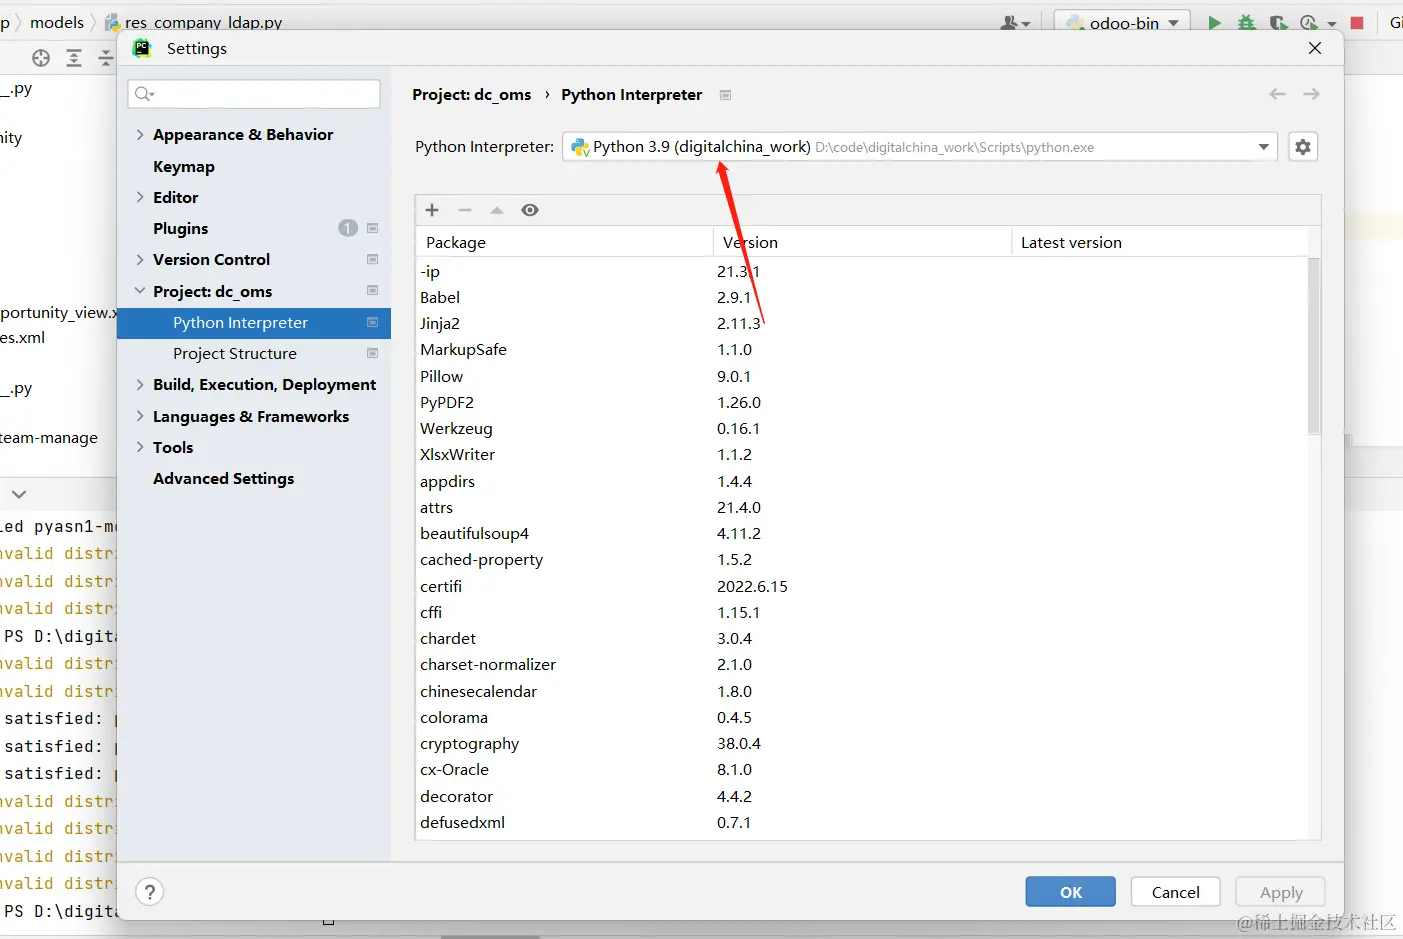This screenshot has height=939, width=1403.
Task: Toggle the show early releases eye icon
Action: coord(530,210)
